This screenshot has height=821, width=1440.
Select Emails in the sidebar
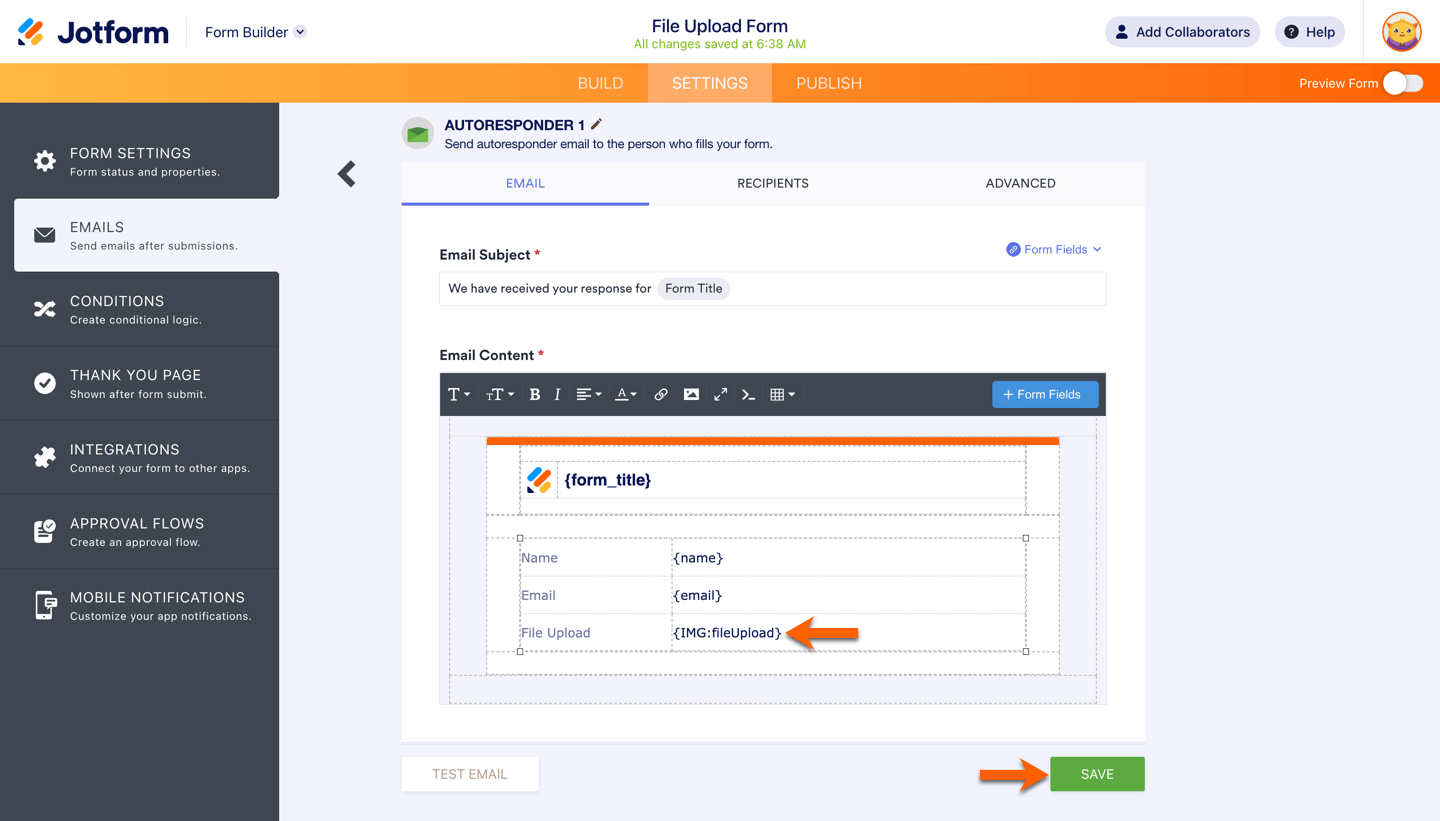[x=147, y=235]
